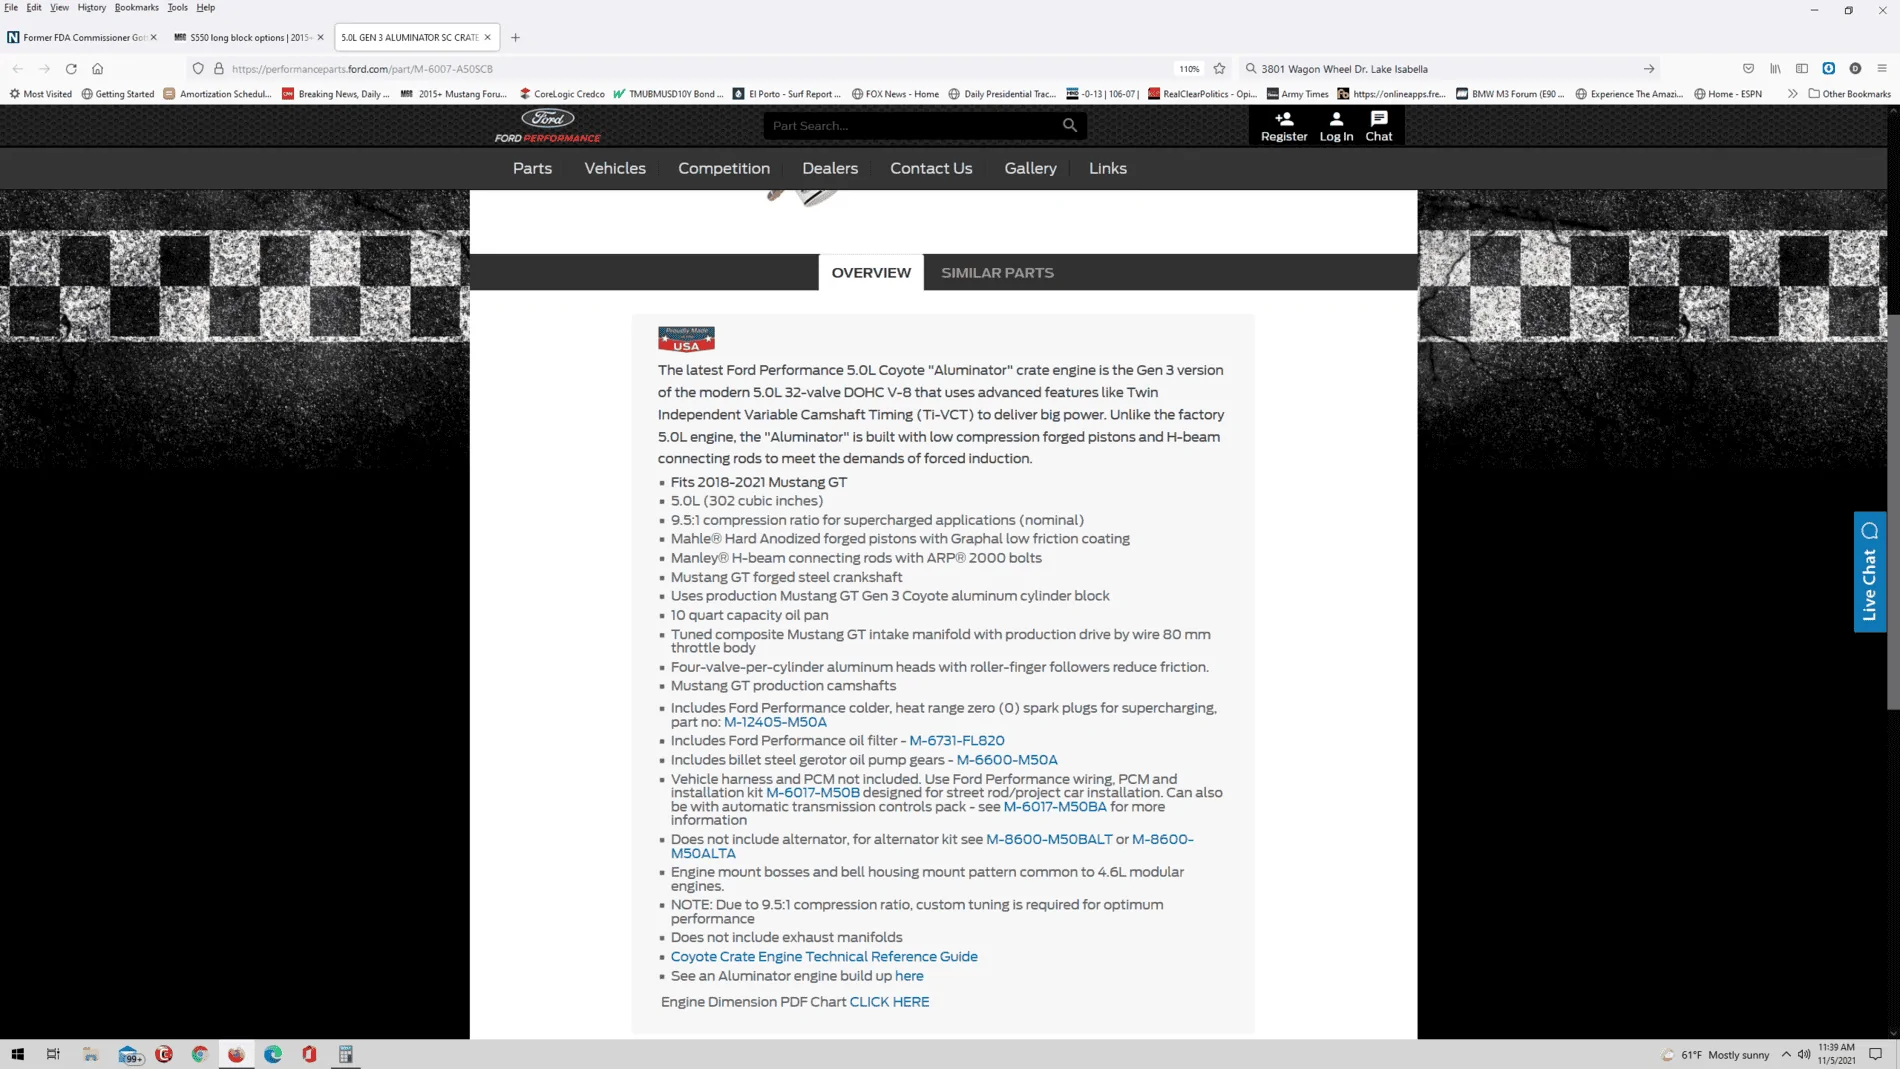Screen dimensions: 1900x1069
Task: Open the File menu
Action: (x=11, y=7)
